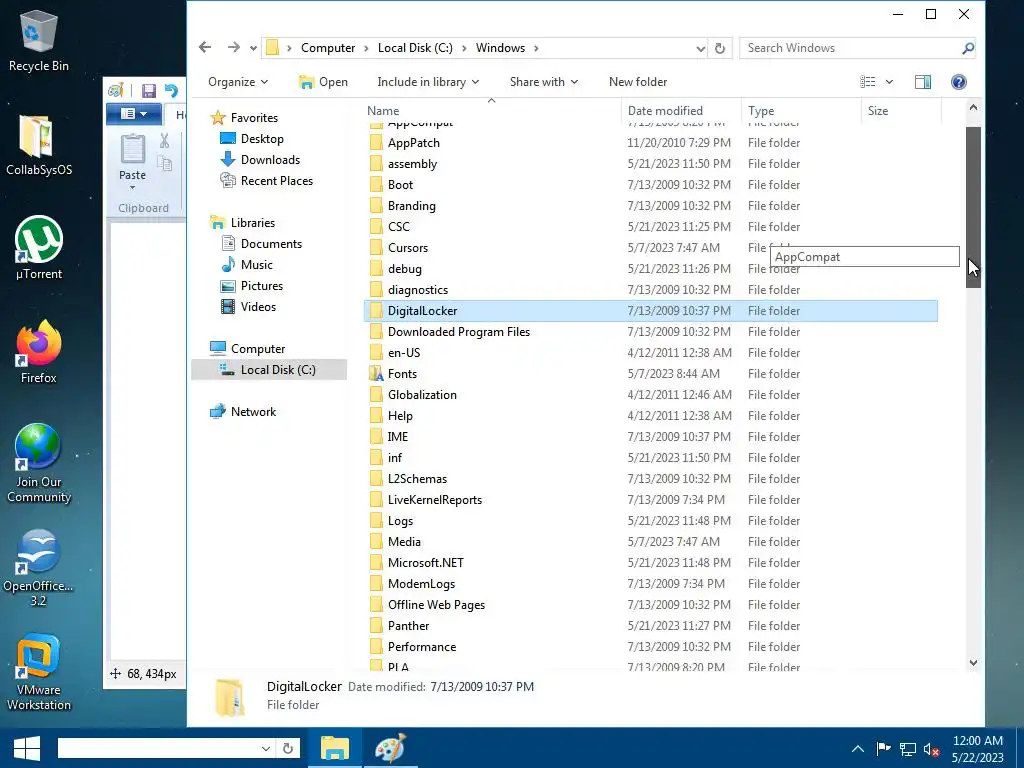Click the scrollbar up arrow in file list
This screenshot has height=768, width=1024.
[973, 107]
